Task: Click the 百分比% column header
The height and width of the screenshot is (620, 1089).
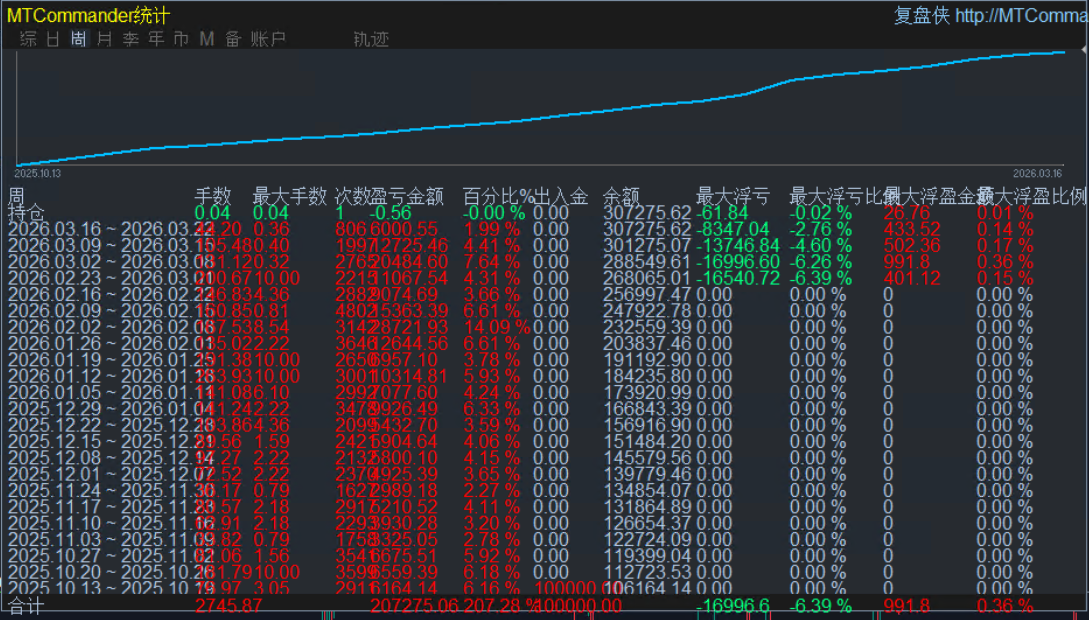Action: click(x=499, y=196)
